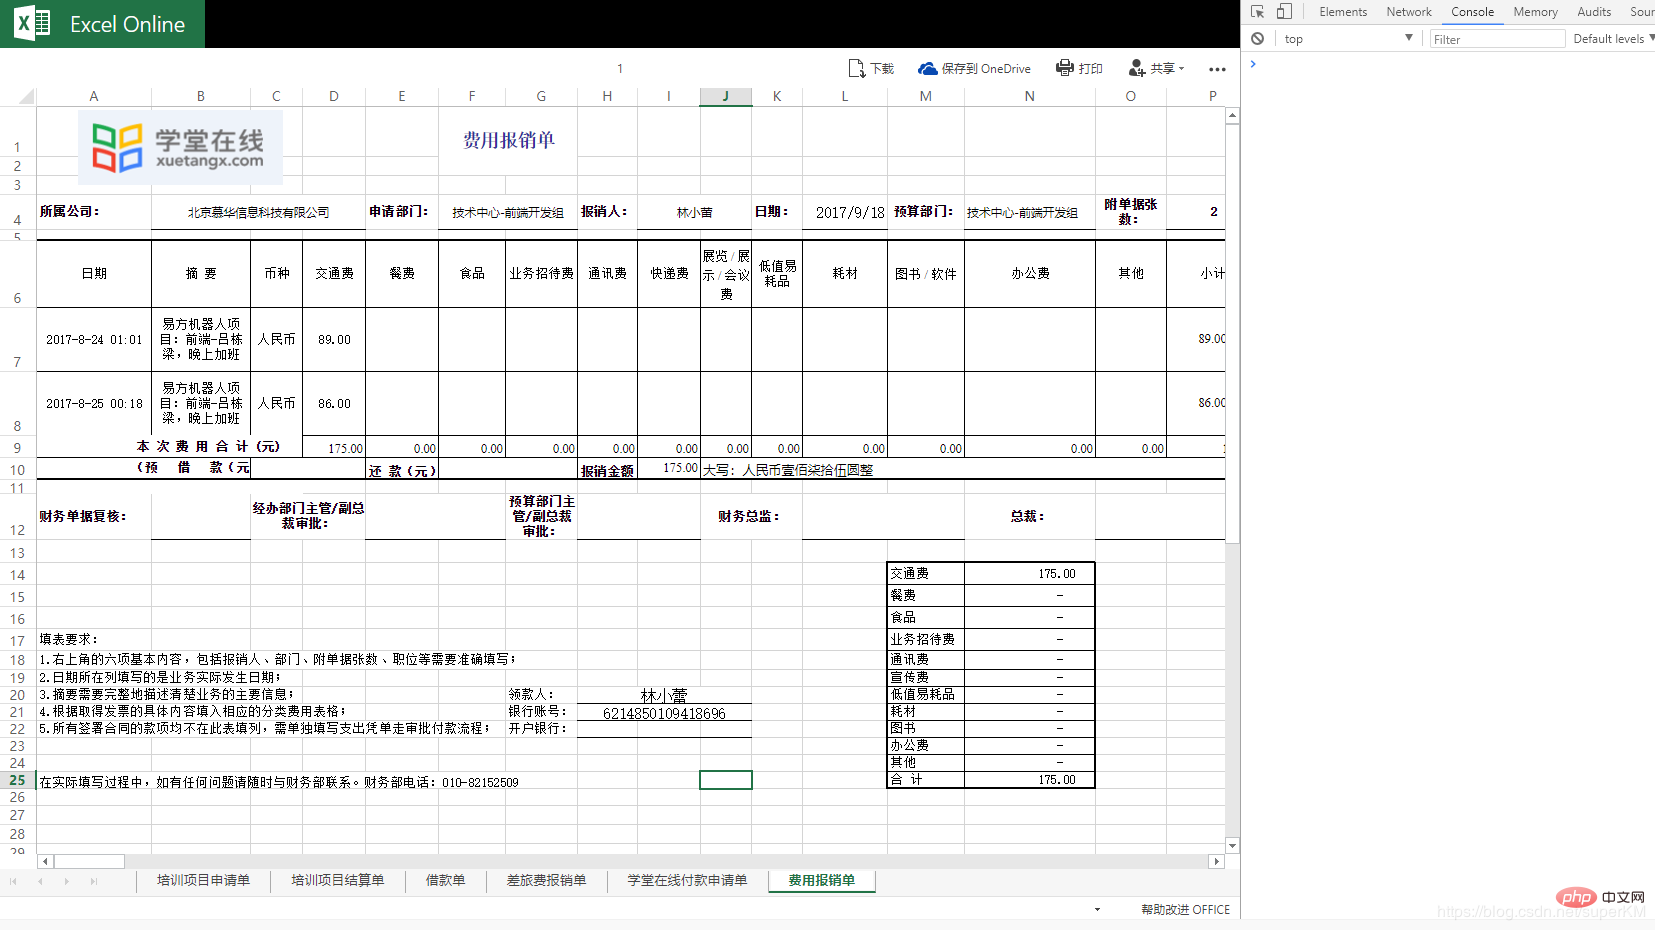Image resolution: width=1655 pixels, height=930 pixels.
Task: Click 填表要求: text cell
Action: click(68, 639)
